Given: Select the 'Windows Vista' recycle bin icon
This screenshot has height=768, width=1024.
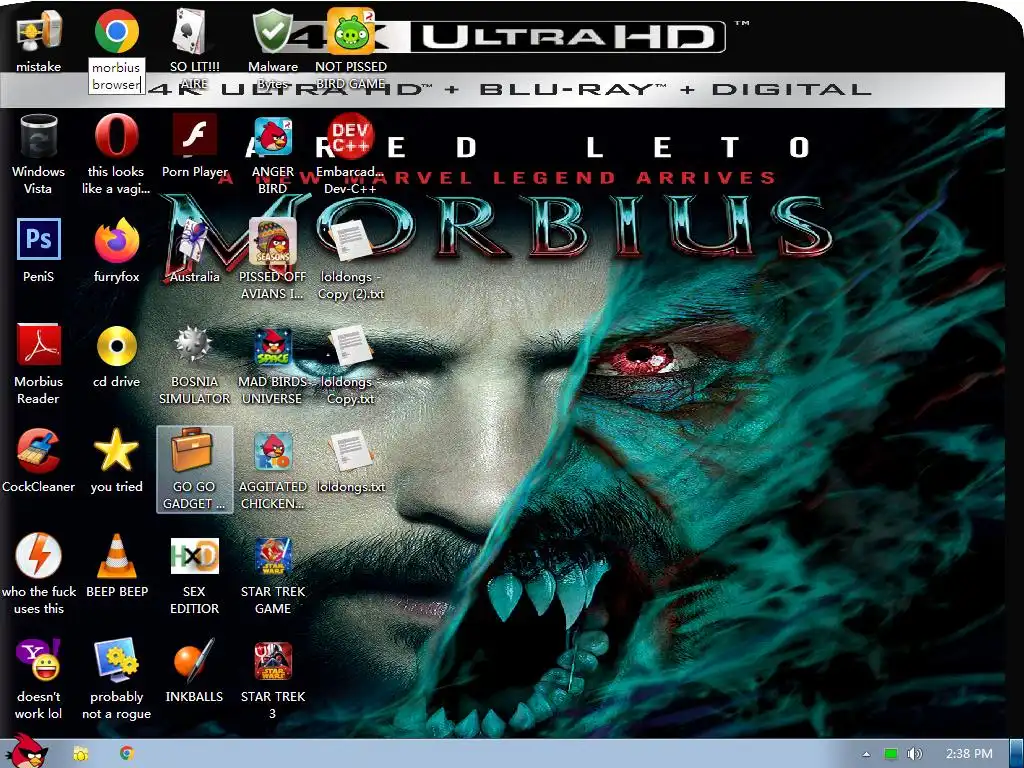Looking at the screenshot, I should [x=39, y=136].
